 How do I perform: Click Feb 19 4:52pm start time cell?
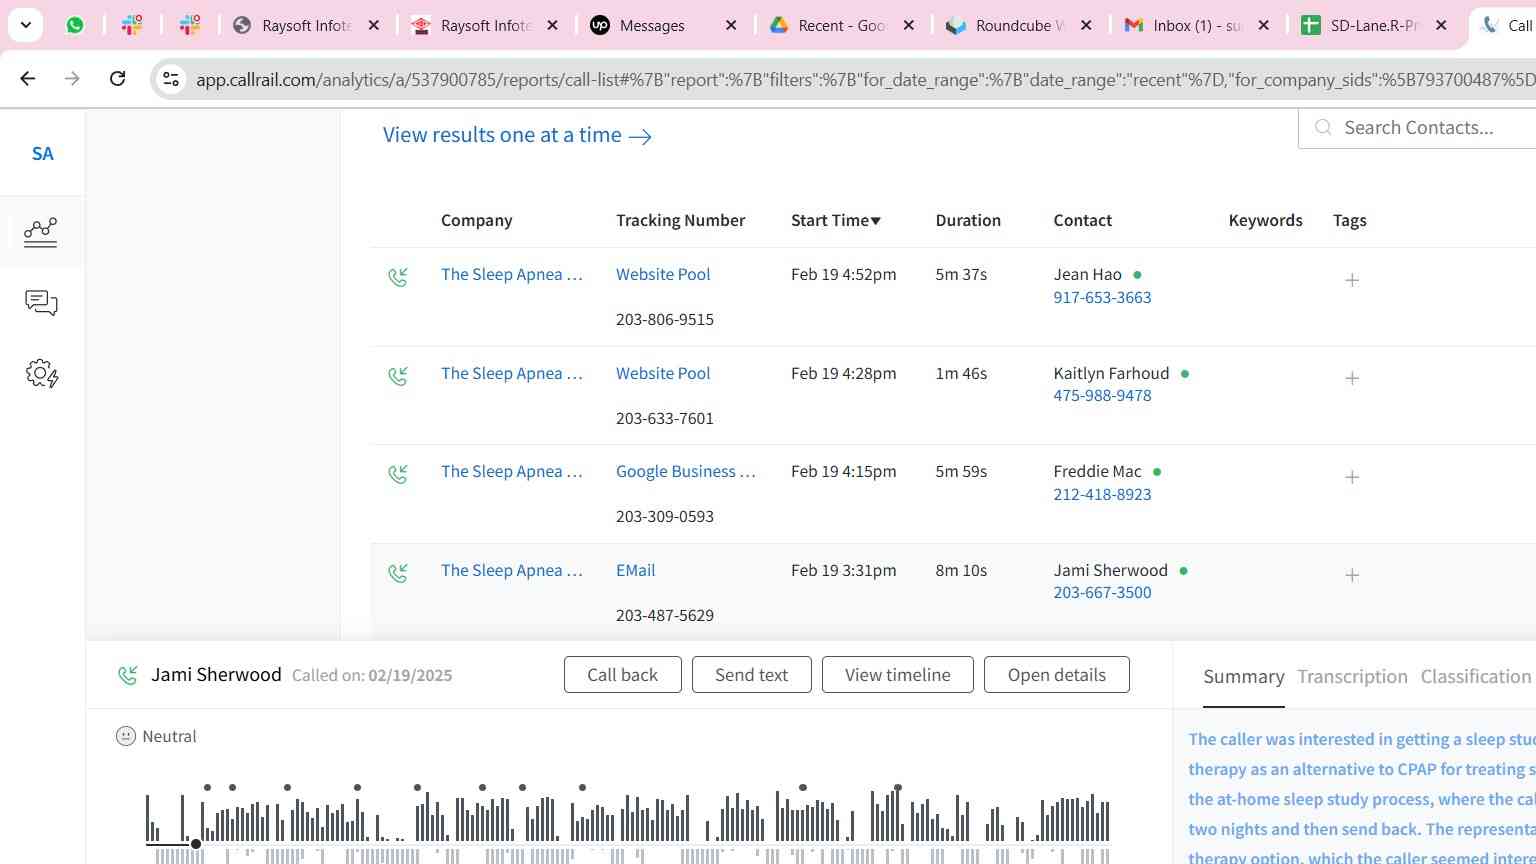click(x=843, y=274)
